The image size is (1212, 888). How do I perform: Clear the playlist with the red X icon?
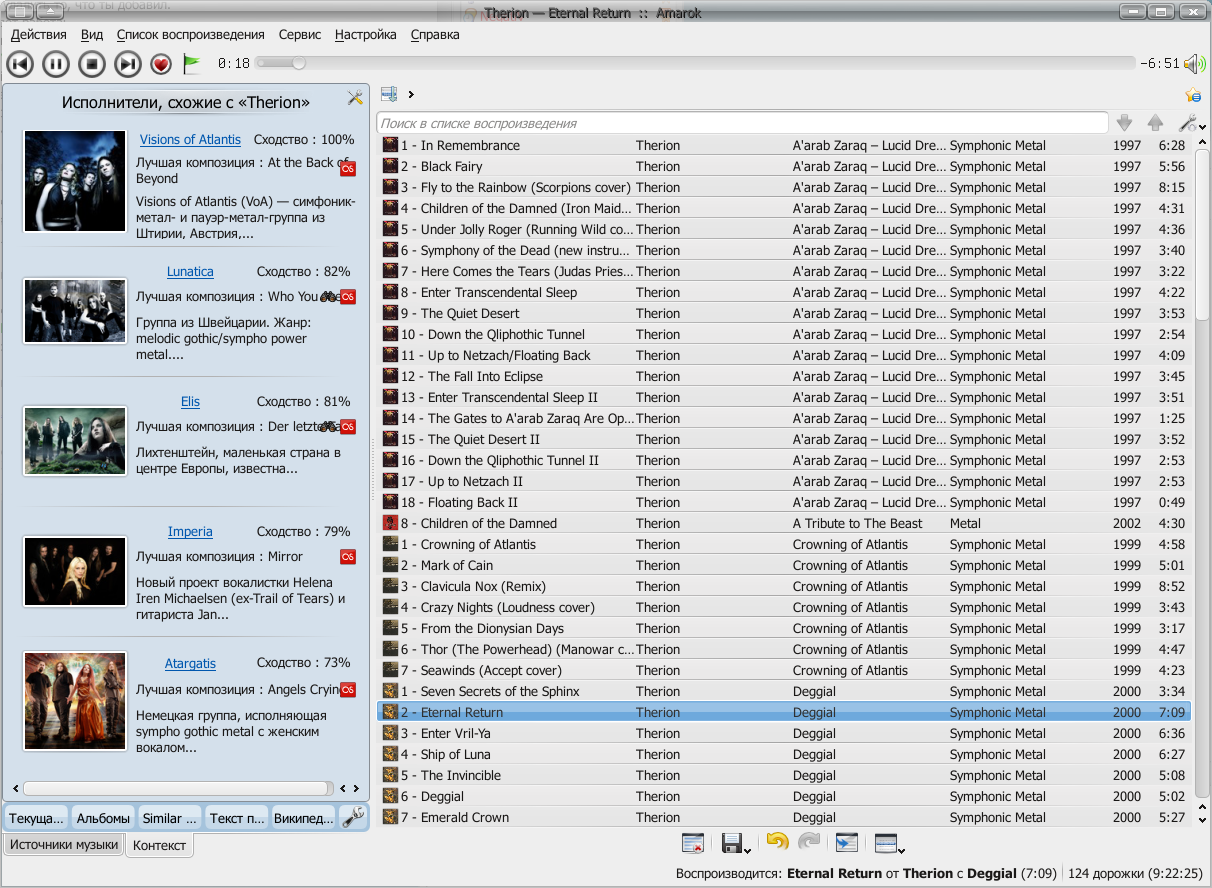tap(692, 843)
